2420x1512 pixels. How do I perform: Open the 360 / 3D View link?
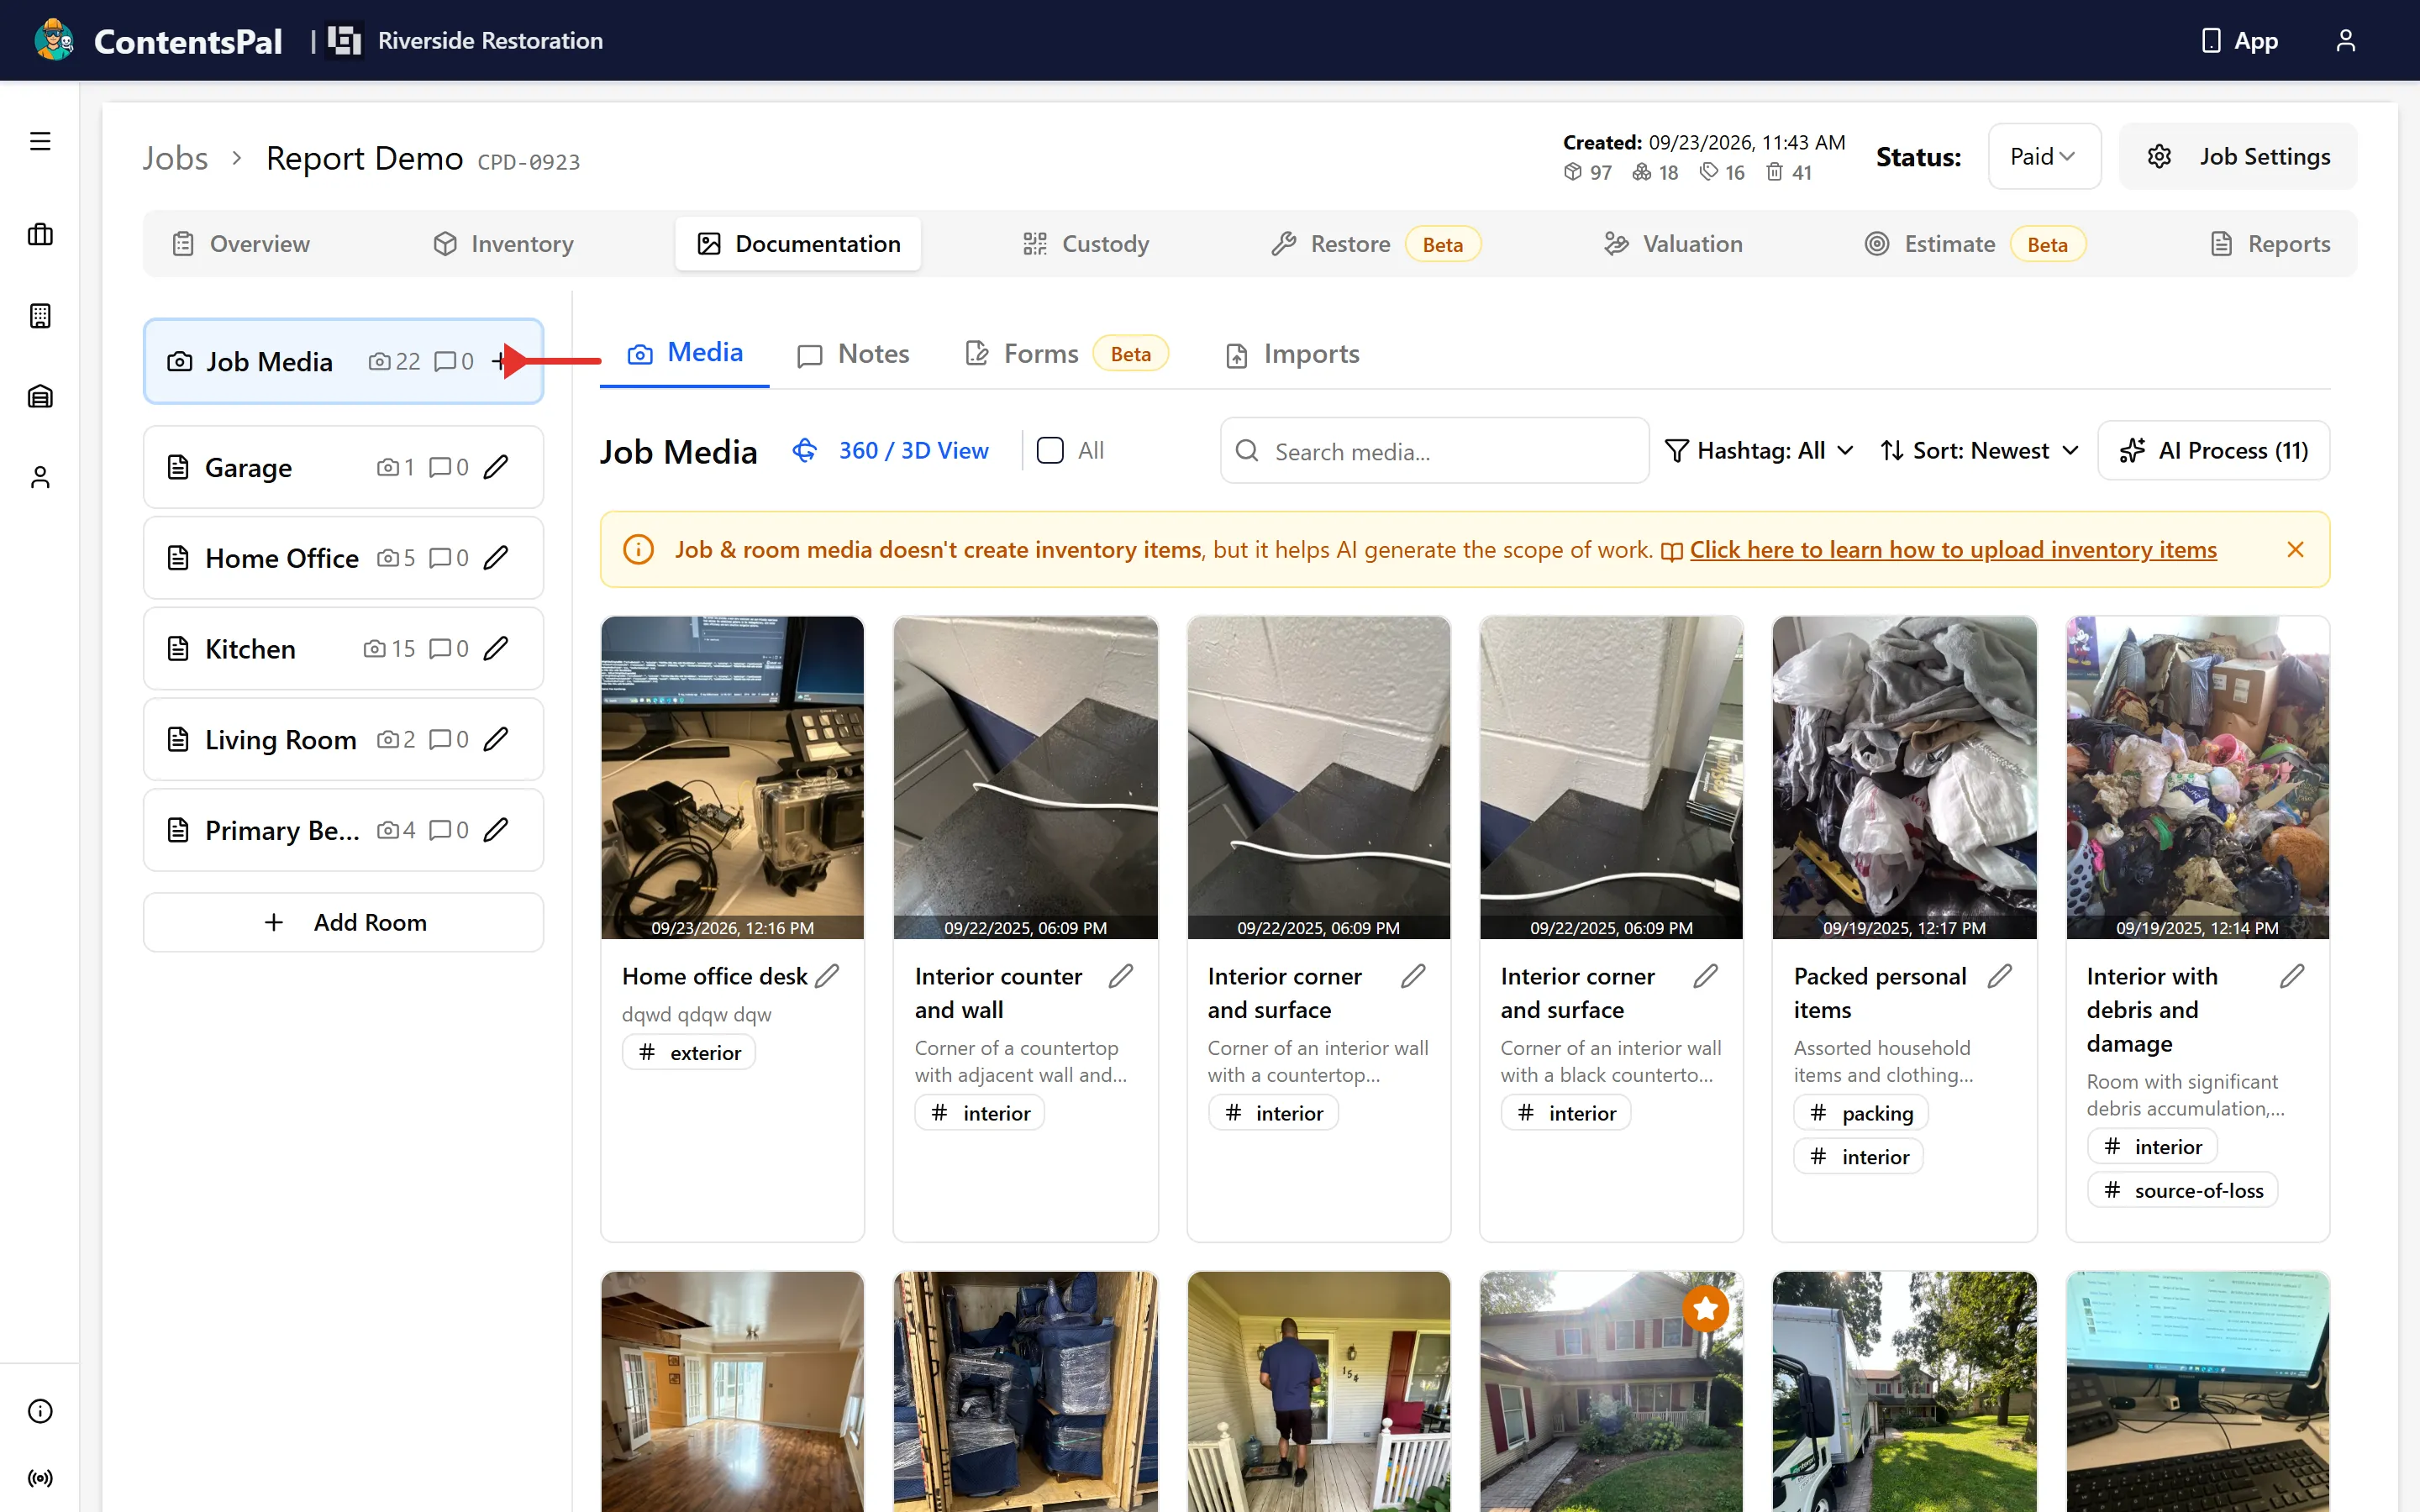[x=891, y=450]
